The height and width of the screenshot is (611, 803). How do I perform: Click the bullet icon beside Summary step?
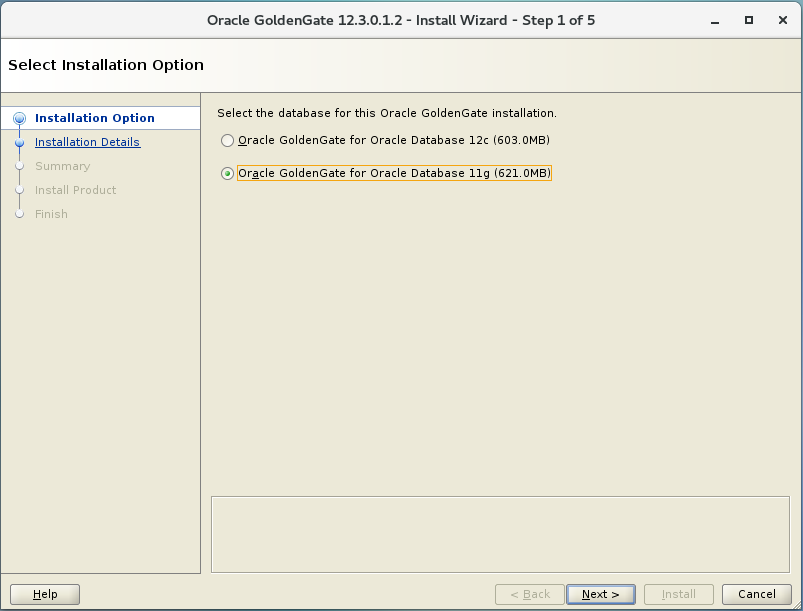tap(19, 166)
